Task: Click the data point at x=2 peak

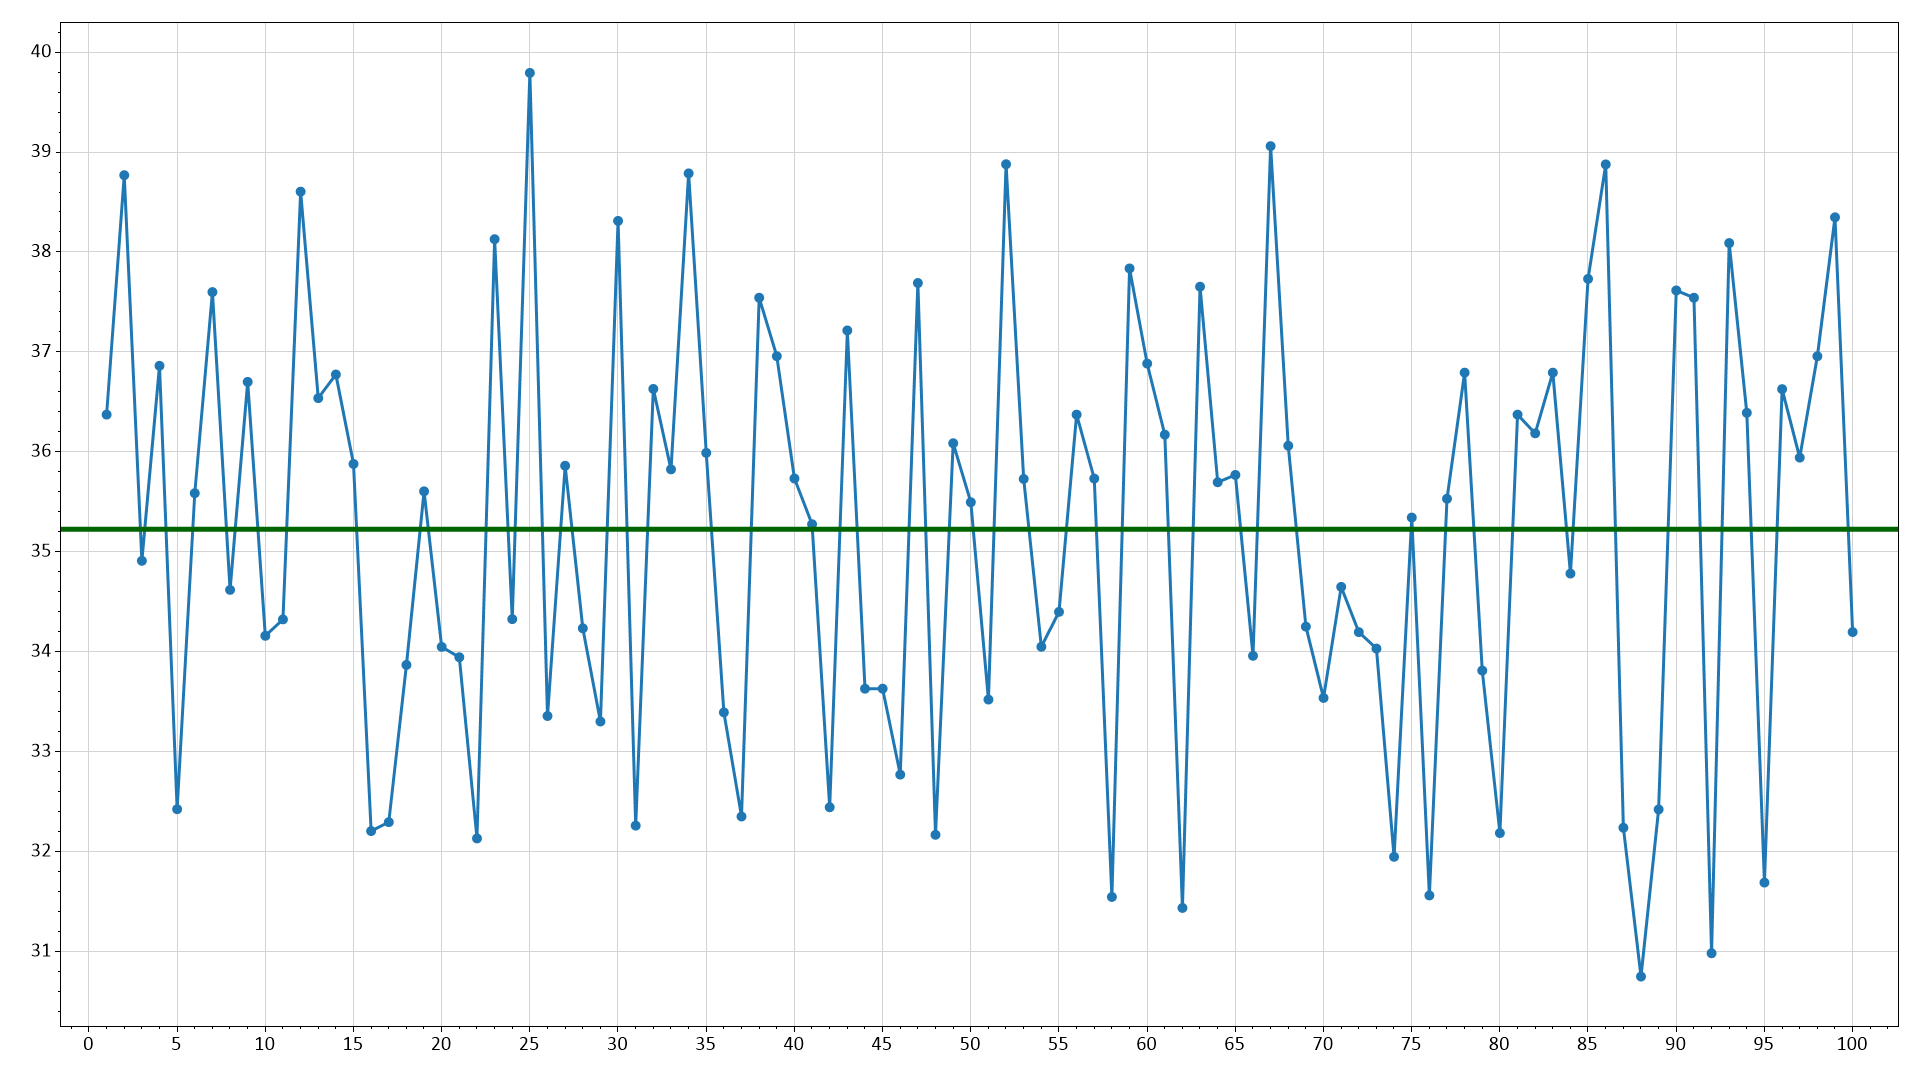Action: 124,175
